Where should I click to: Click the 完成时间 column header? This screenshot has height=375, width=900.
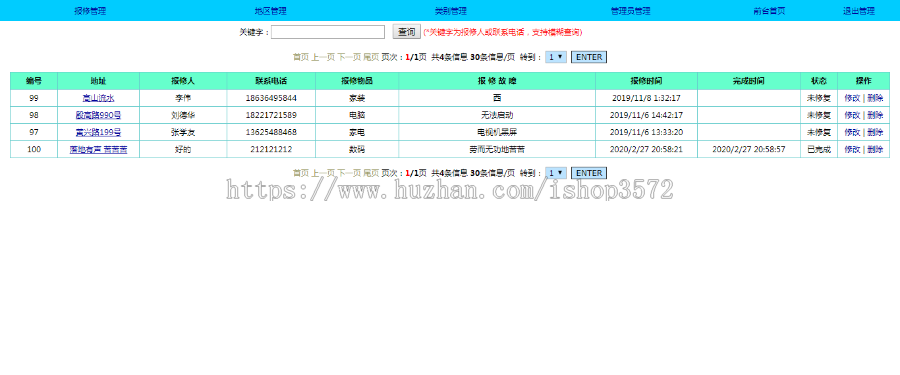point(749,81)
